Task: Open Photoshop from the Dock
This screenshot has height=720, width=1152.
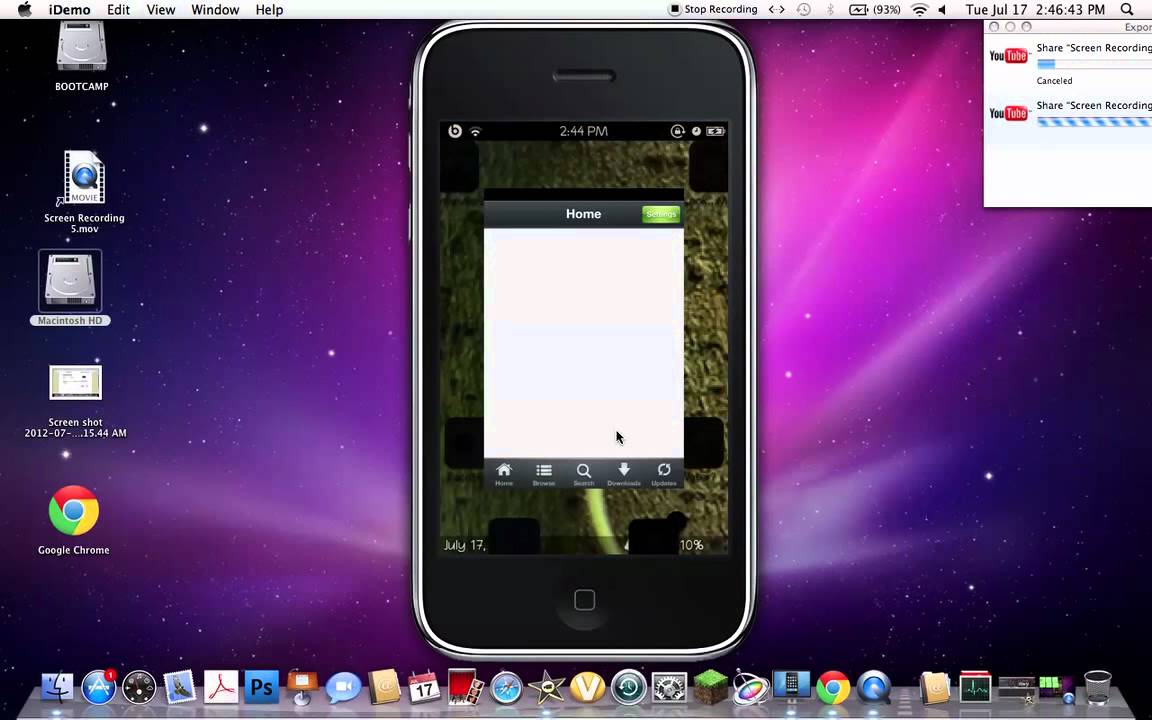Action: [x=262, y=688]
